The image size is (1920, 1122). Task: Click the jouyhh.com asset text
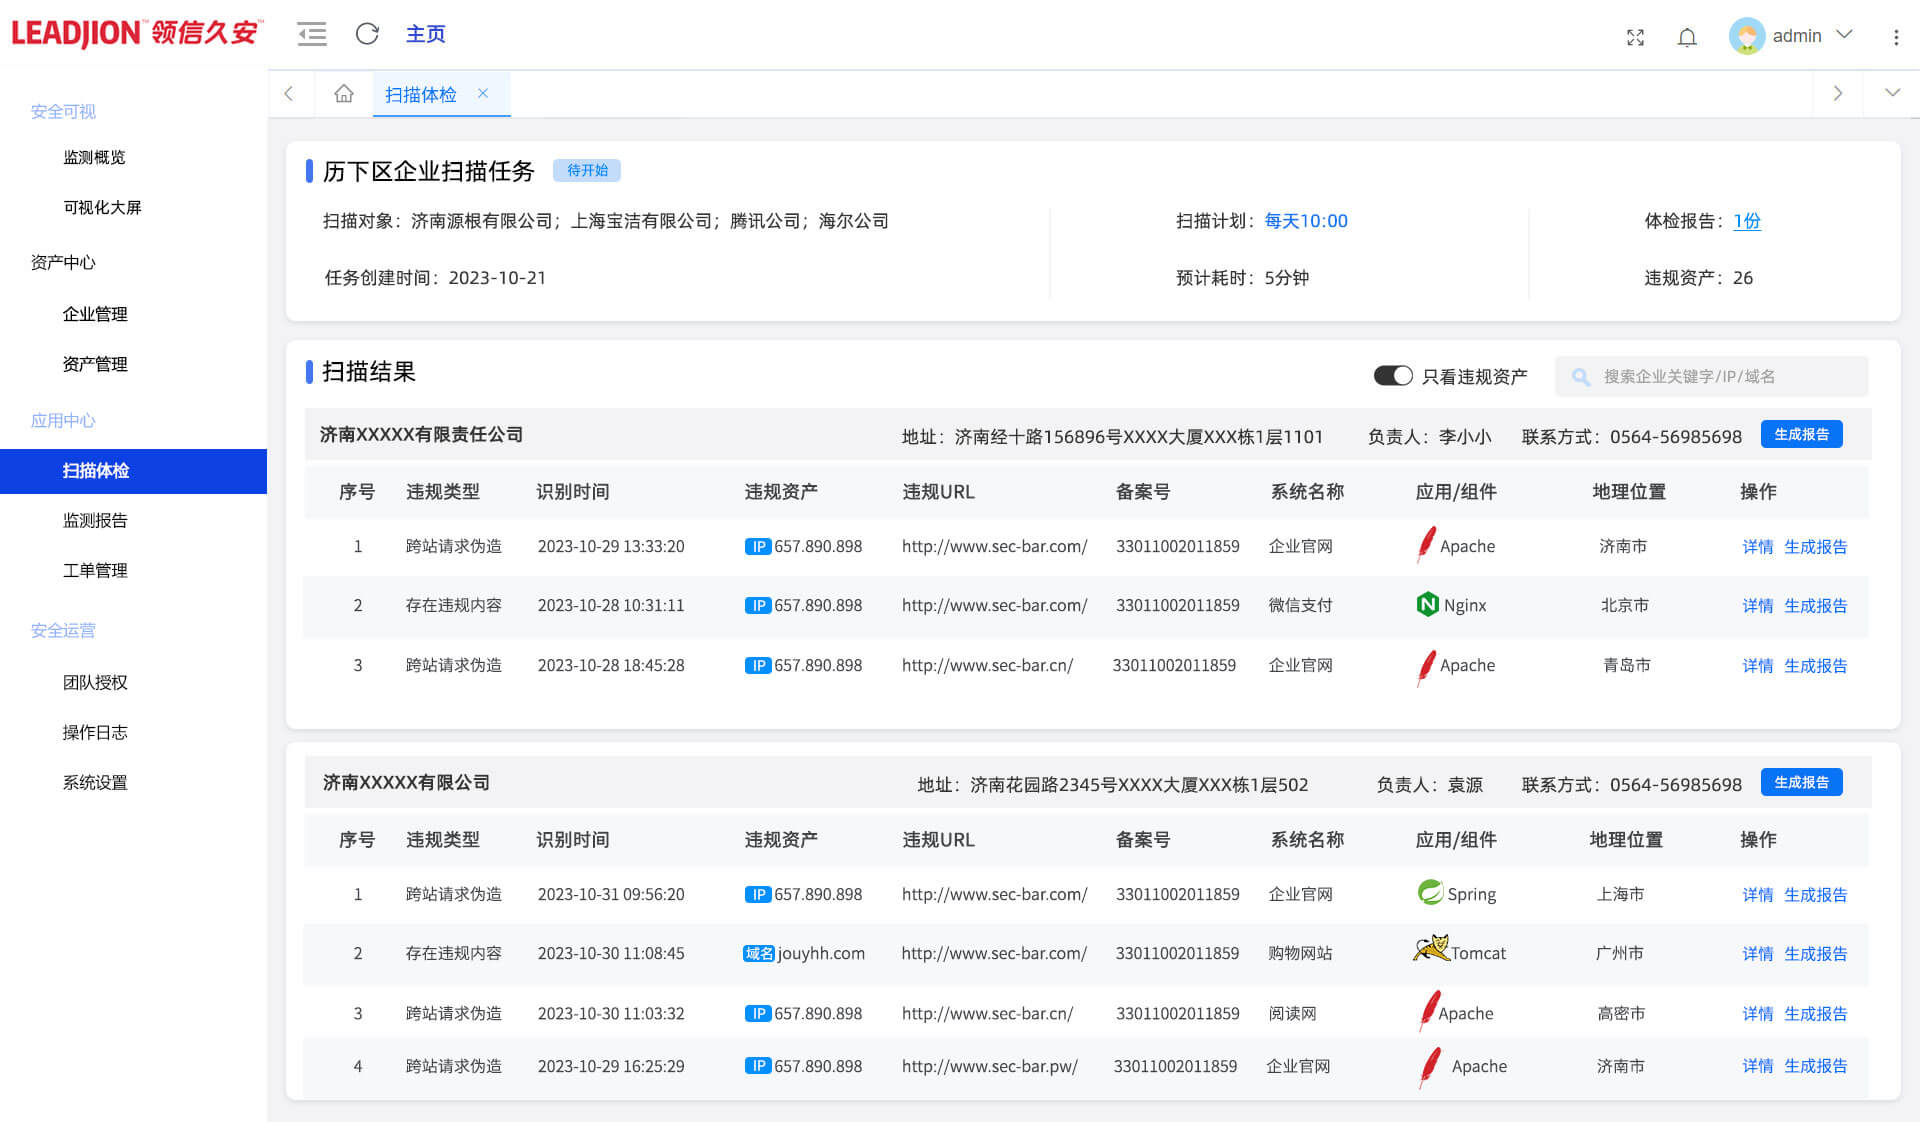pos(821,953)
